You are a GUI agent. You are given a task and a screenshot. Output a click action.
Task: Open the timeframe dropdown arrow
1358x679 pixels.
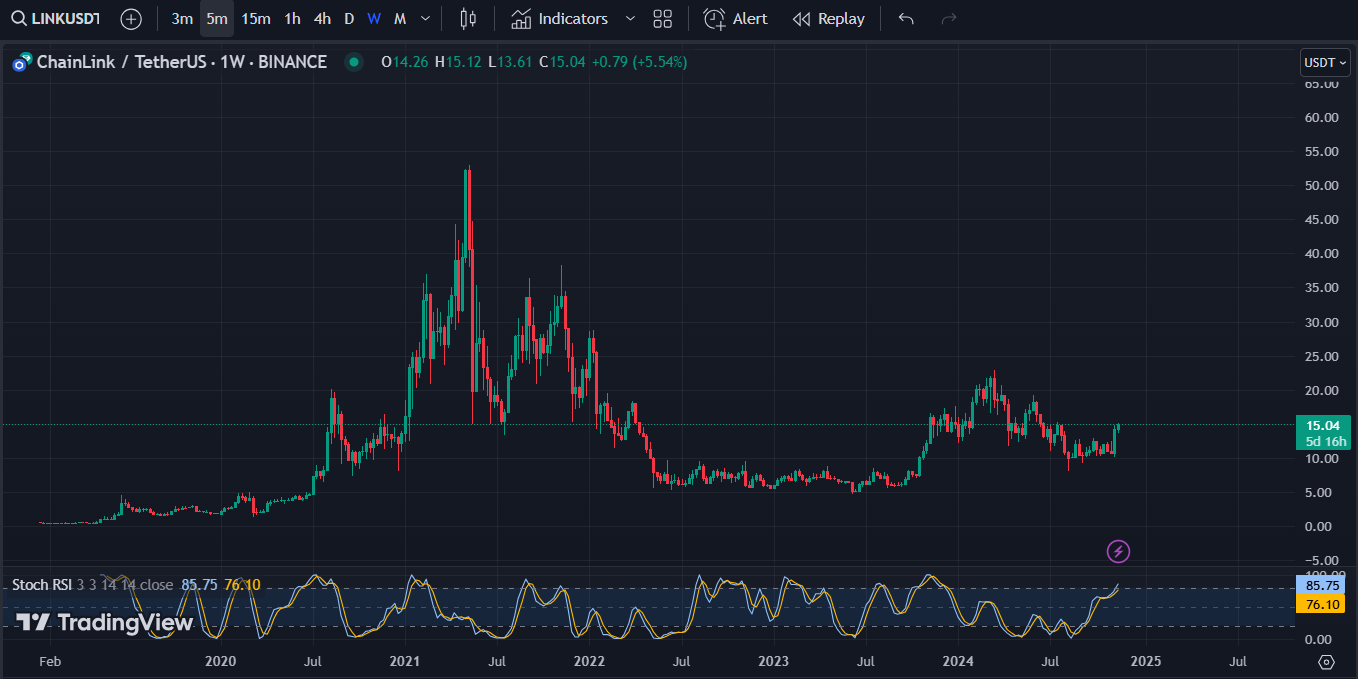tap(424, 18)
